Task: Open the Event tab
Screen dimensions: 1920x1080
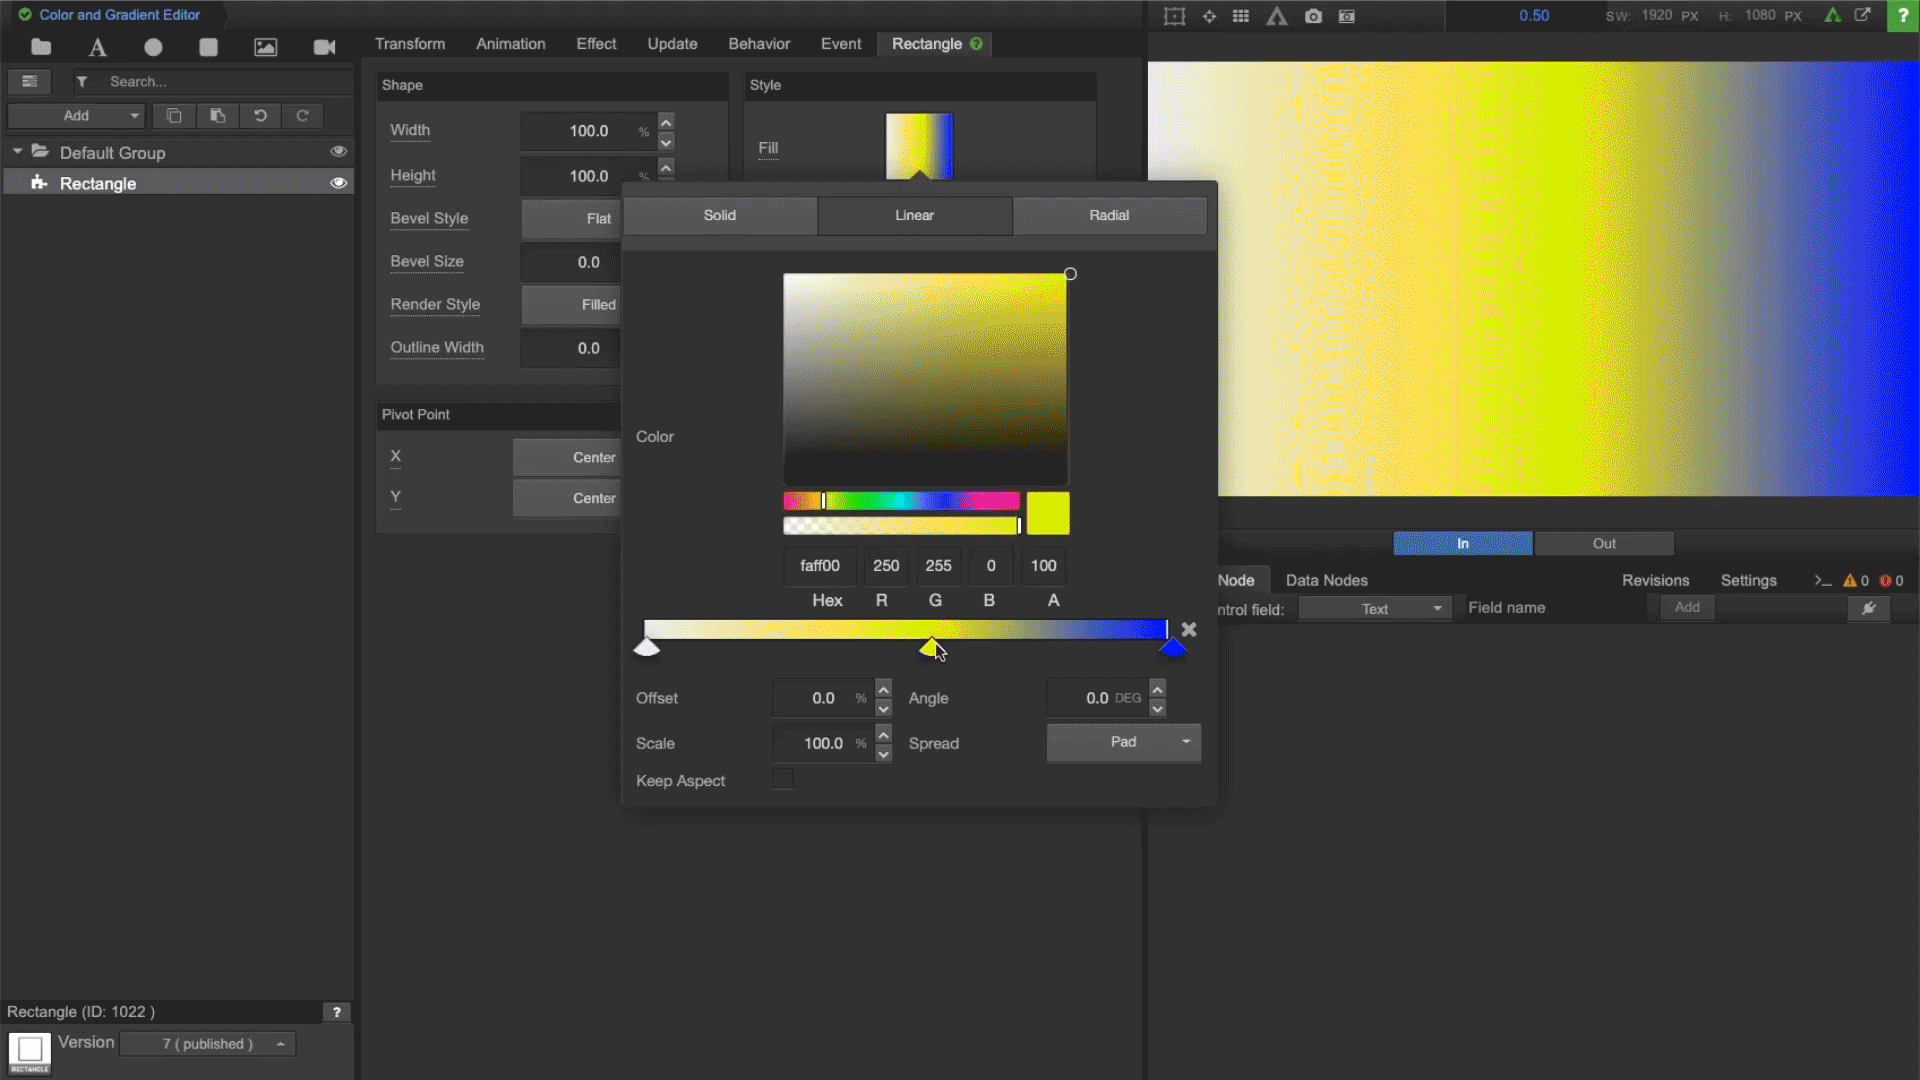Action: pos(841,44)
